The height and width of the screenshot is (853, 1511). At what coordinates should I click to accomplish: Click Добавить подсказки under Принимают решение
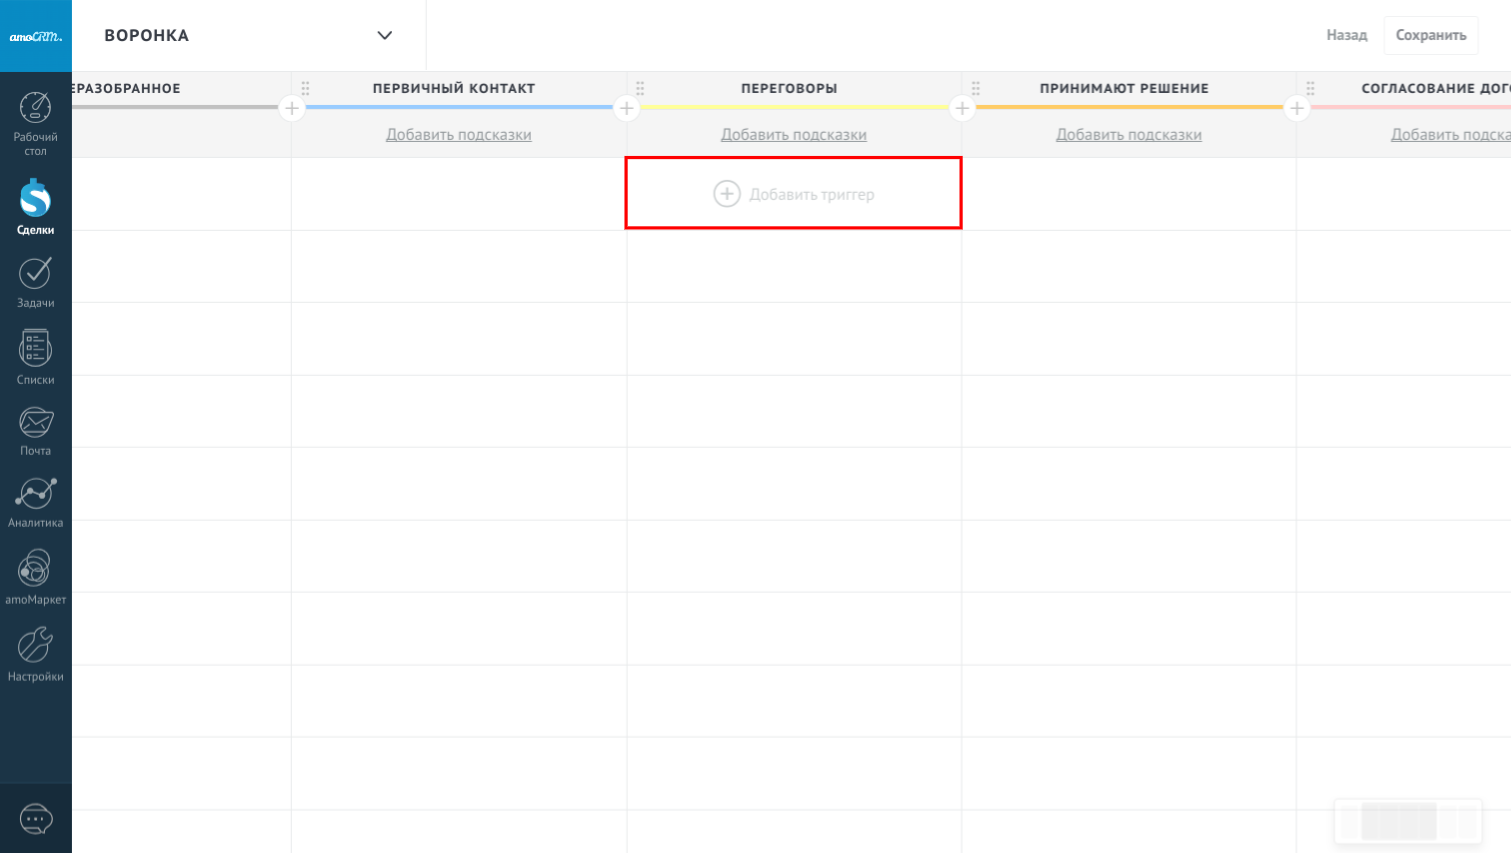pos(1128,135)
